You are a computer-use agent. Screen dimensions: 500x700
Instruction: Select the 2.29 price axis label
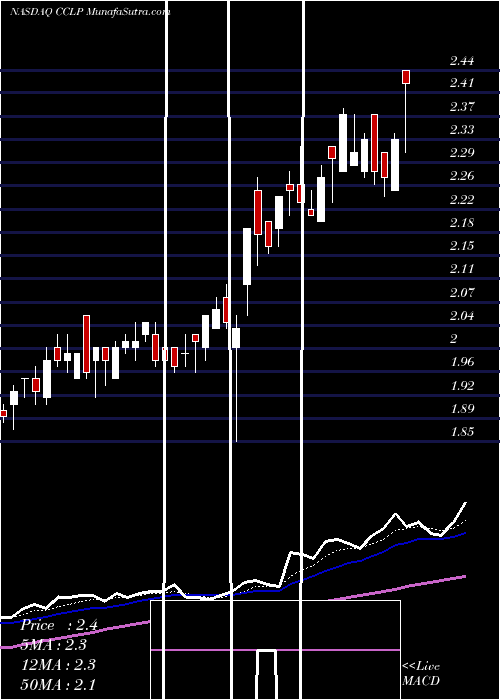click(x=462, y=153)
